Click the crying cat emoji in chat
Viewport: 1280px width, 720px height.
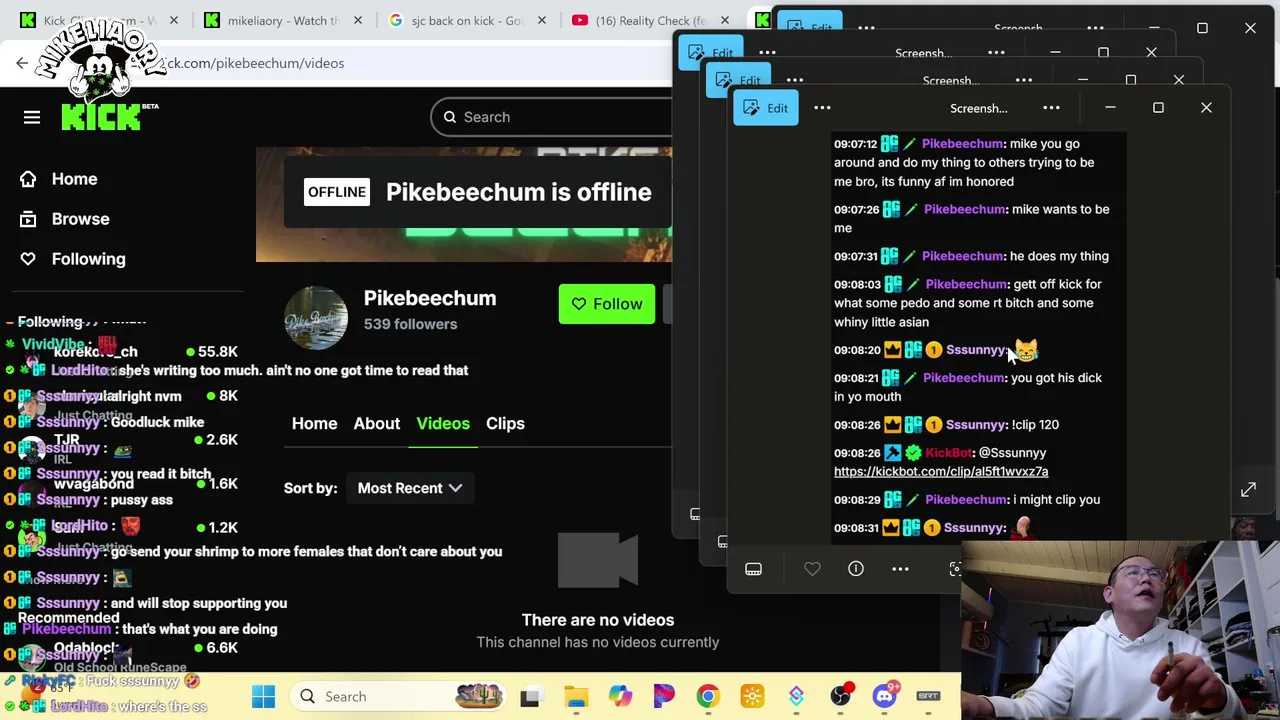pyautogui.click(x=1026, y=350)
